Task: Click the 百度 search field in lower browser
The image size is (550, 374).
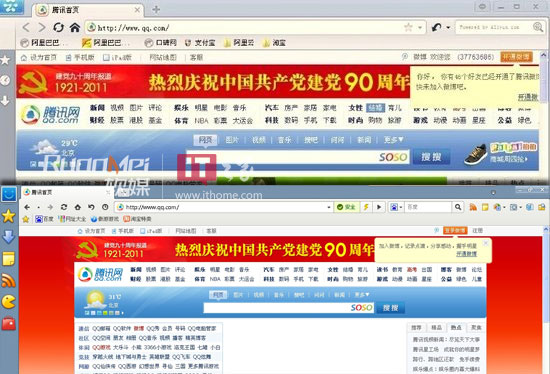Action: pos(428,207)
